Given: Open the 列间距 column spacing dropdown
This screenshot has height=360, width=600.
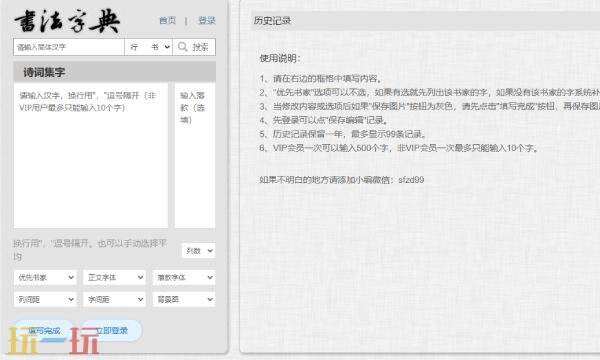Looking at the screenshot, I should (45, 300).
